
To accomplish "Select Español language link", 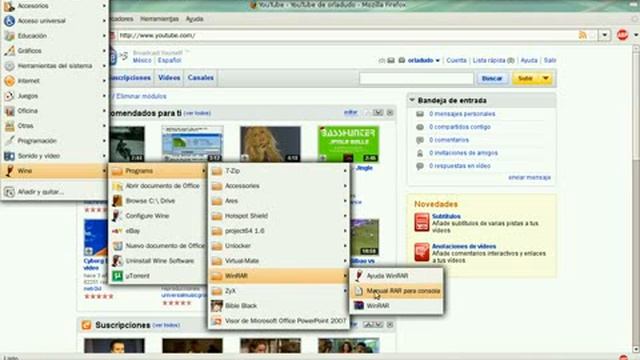I will pyautogui.click(x=169, y=60).
